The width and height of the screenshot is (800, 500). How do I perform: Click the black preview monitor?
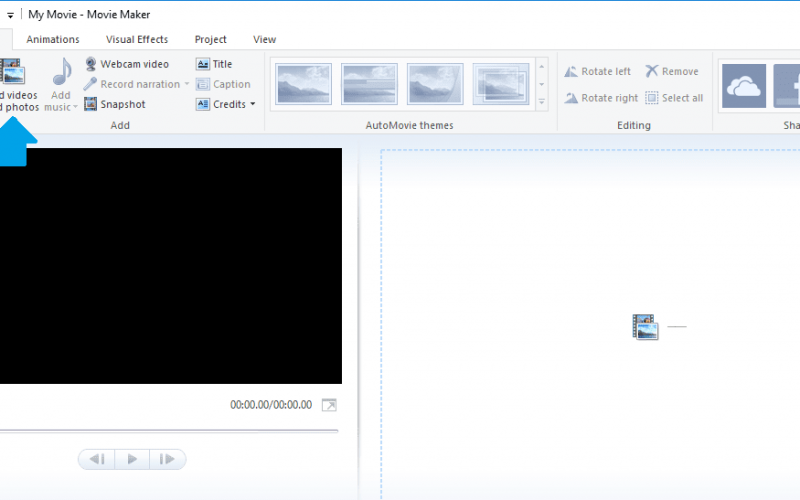coord(171,266)
